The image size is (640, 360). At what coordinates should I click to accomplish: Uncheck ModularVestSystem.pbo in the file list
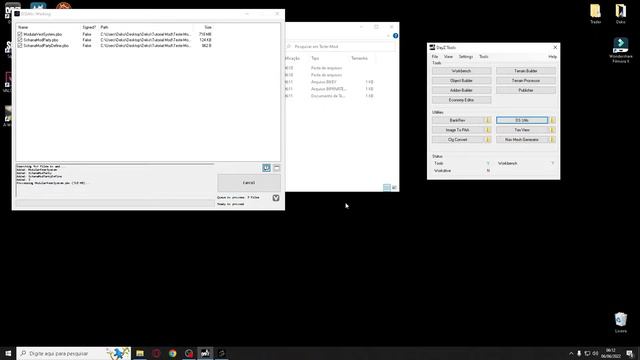point(20,34)
